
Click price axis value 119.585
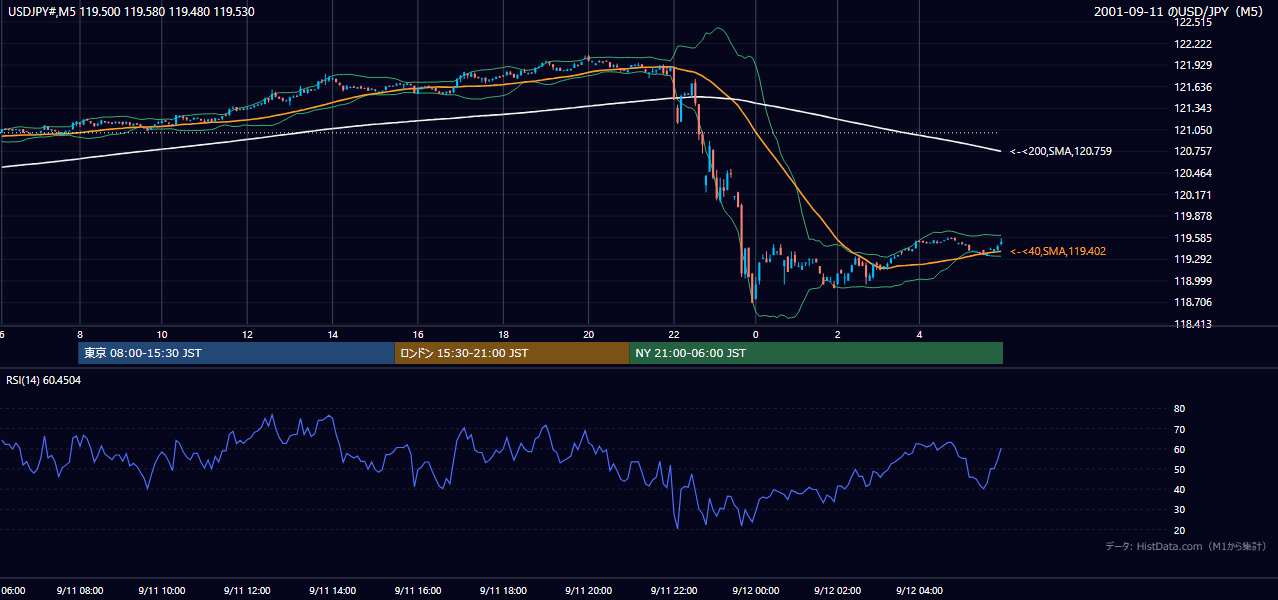coord(1194,238)
